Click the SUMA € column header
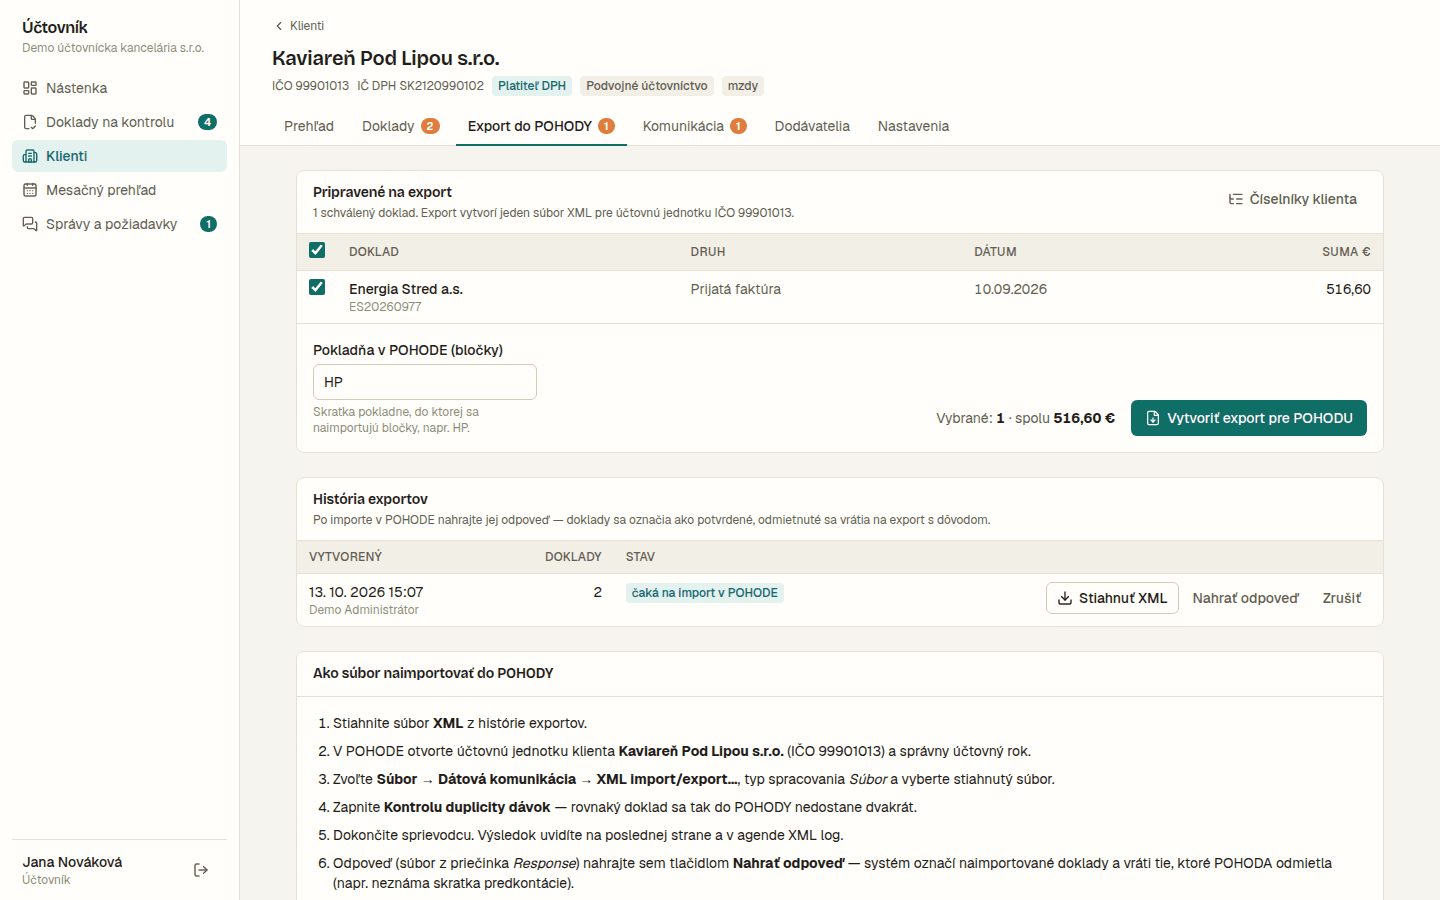The width and height of the screenshot is (1440, 900). [1346, 252]
